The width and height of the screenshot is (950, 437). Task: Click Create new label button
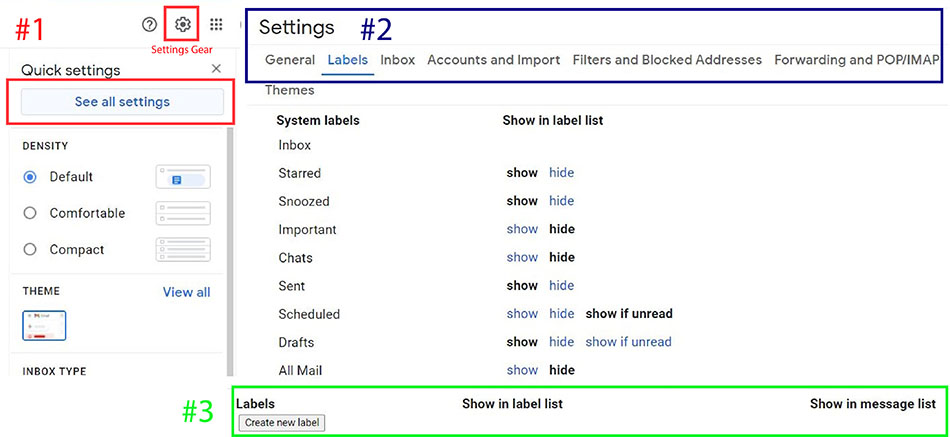281,423
